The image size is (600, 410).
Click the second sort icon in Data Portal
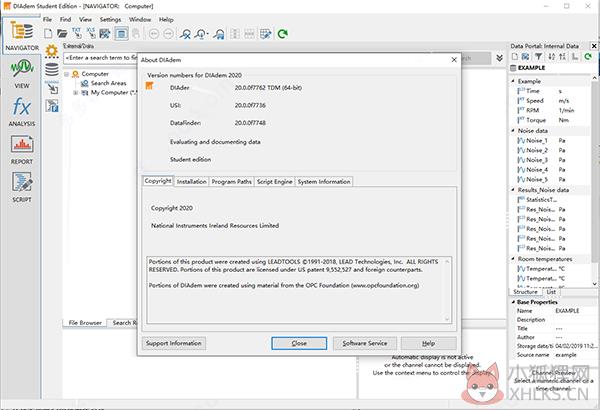point(562,57)
